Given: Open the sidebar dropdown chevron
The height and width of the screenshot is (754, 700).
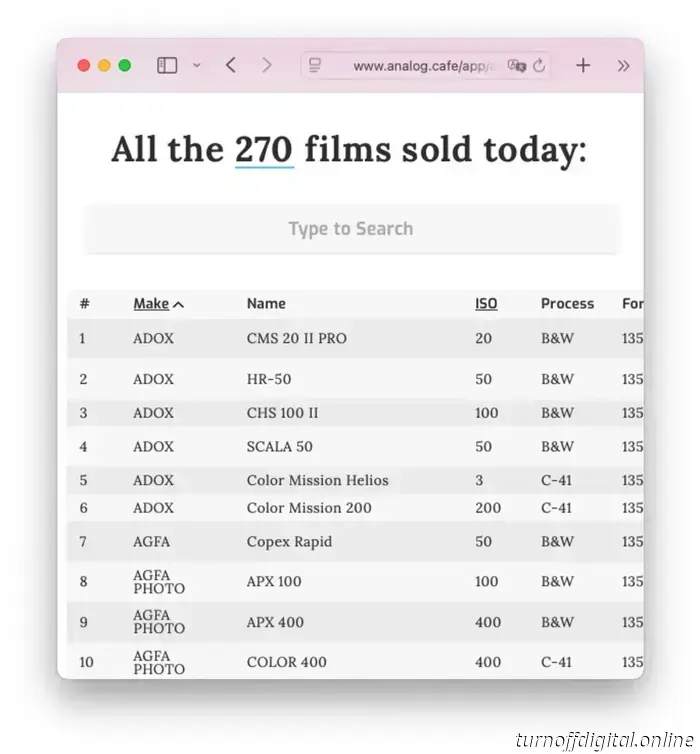Looking at the screenshot, I should tap(197, 65).
